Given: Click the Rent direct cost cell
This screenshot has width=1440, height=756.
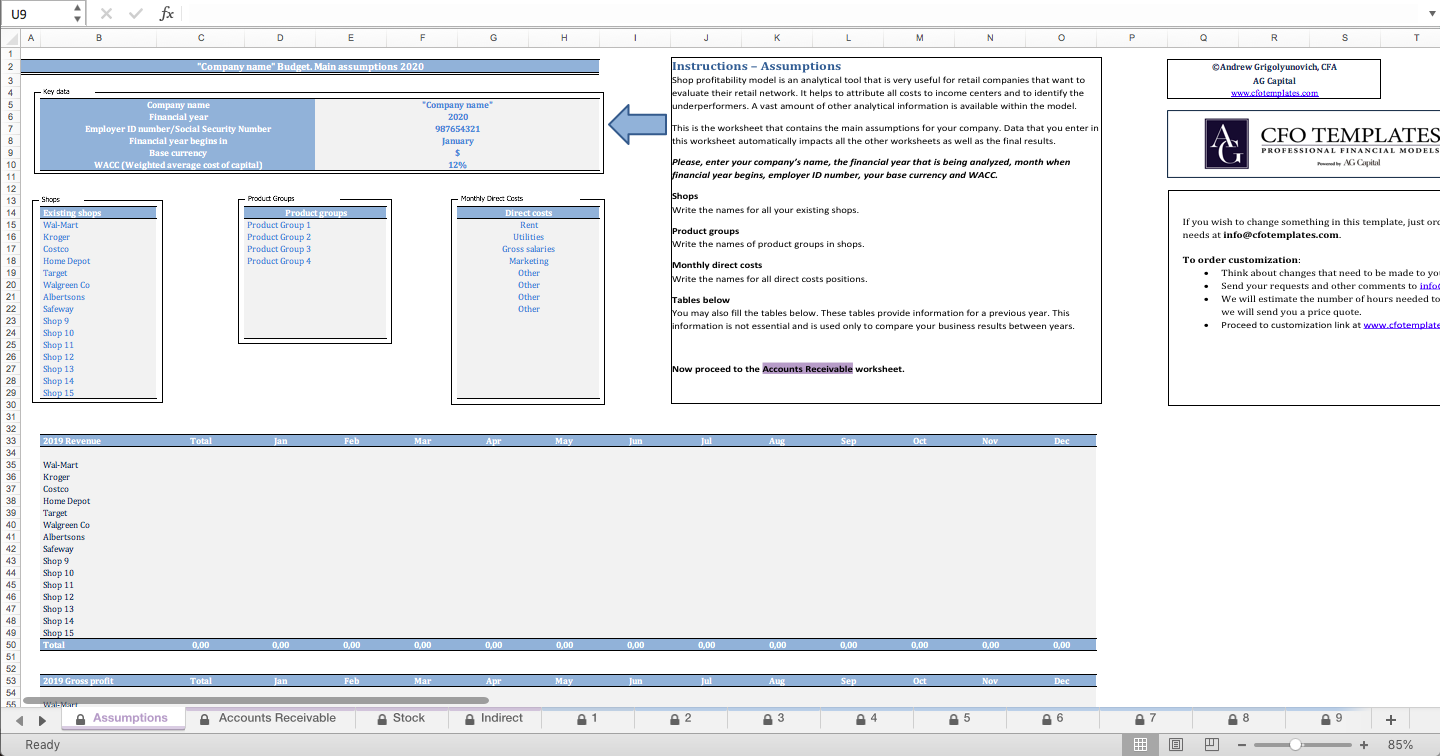Looking at the screenshot, I should [x=529, y=225].
